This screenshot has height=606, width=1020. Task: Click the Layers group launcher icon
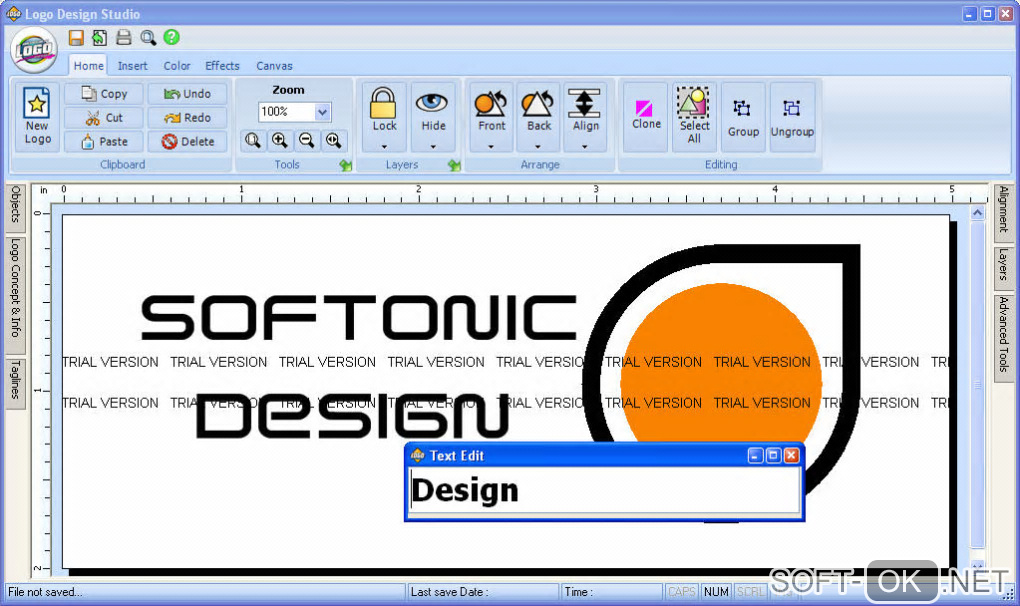(x=454, y=166)
